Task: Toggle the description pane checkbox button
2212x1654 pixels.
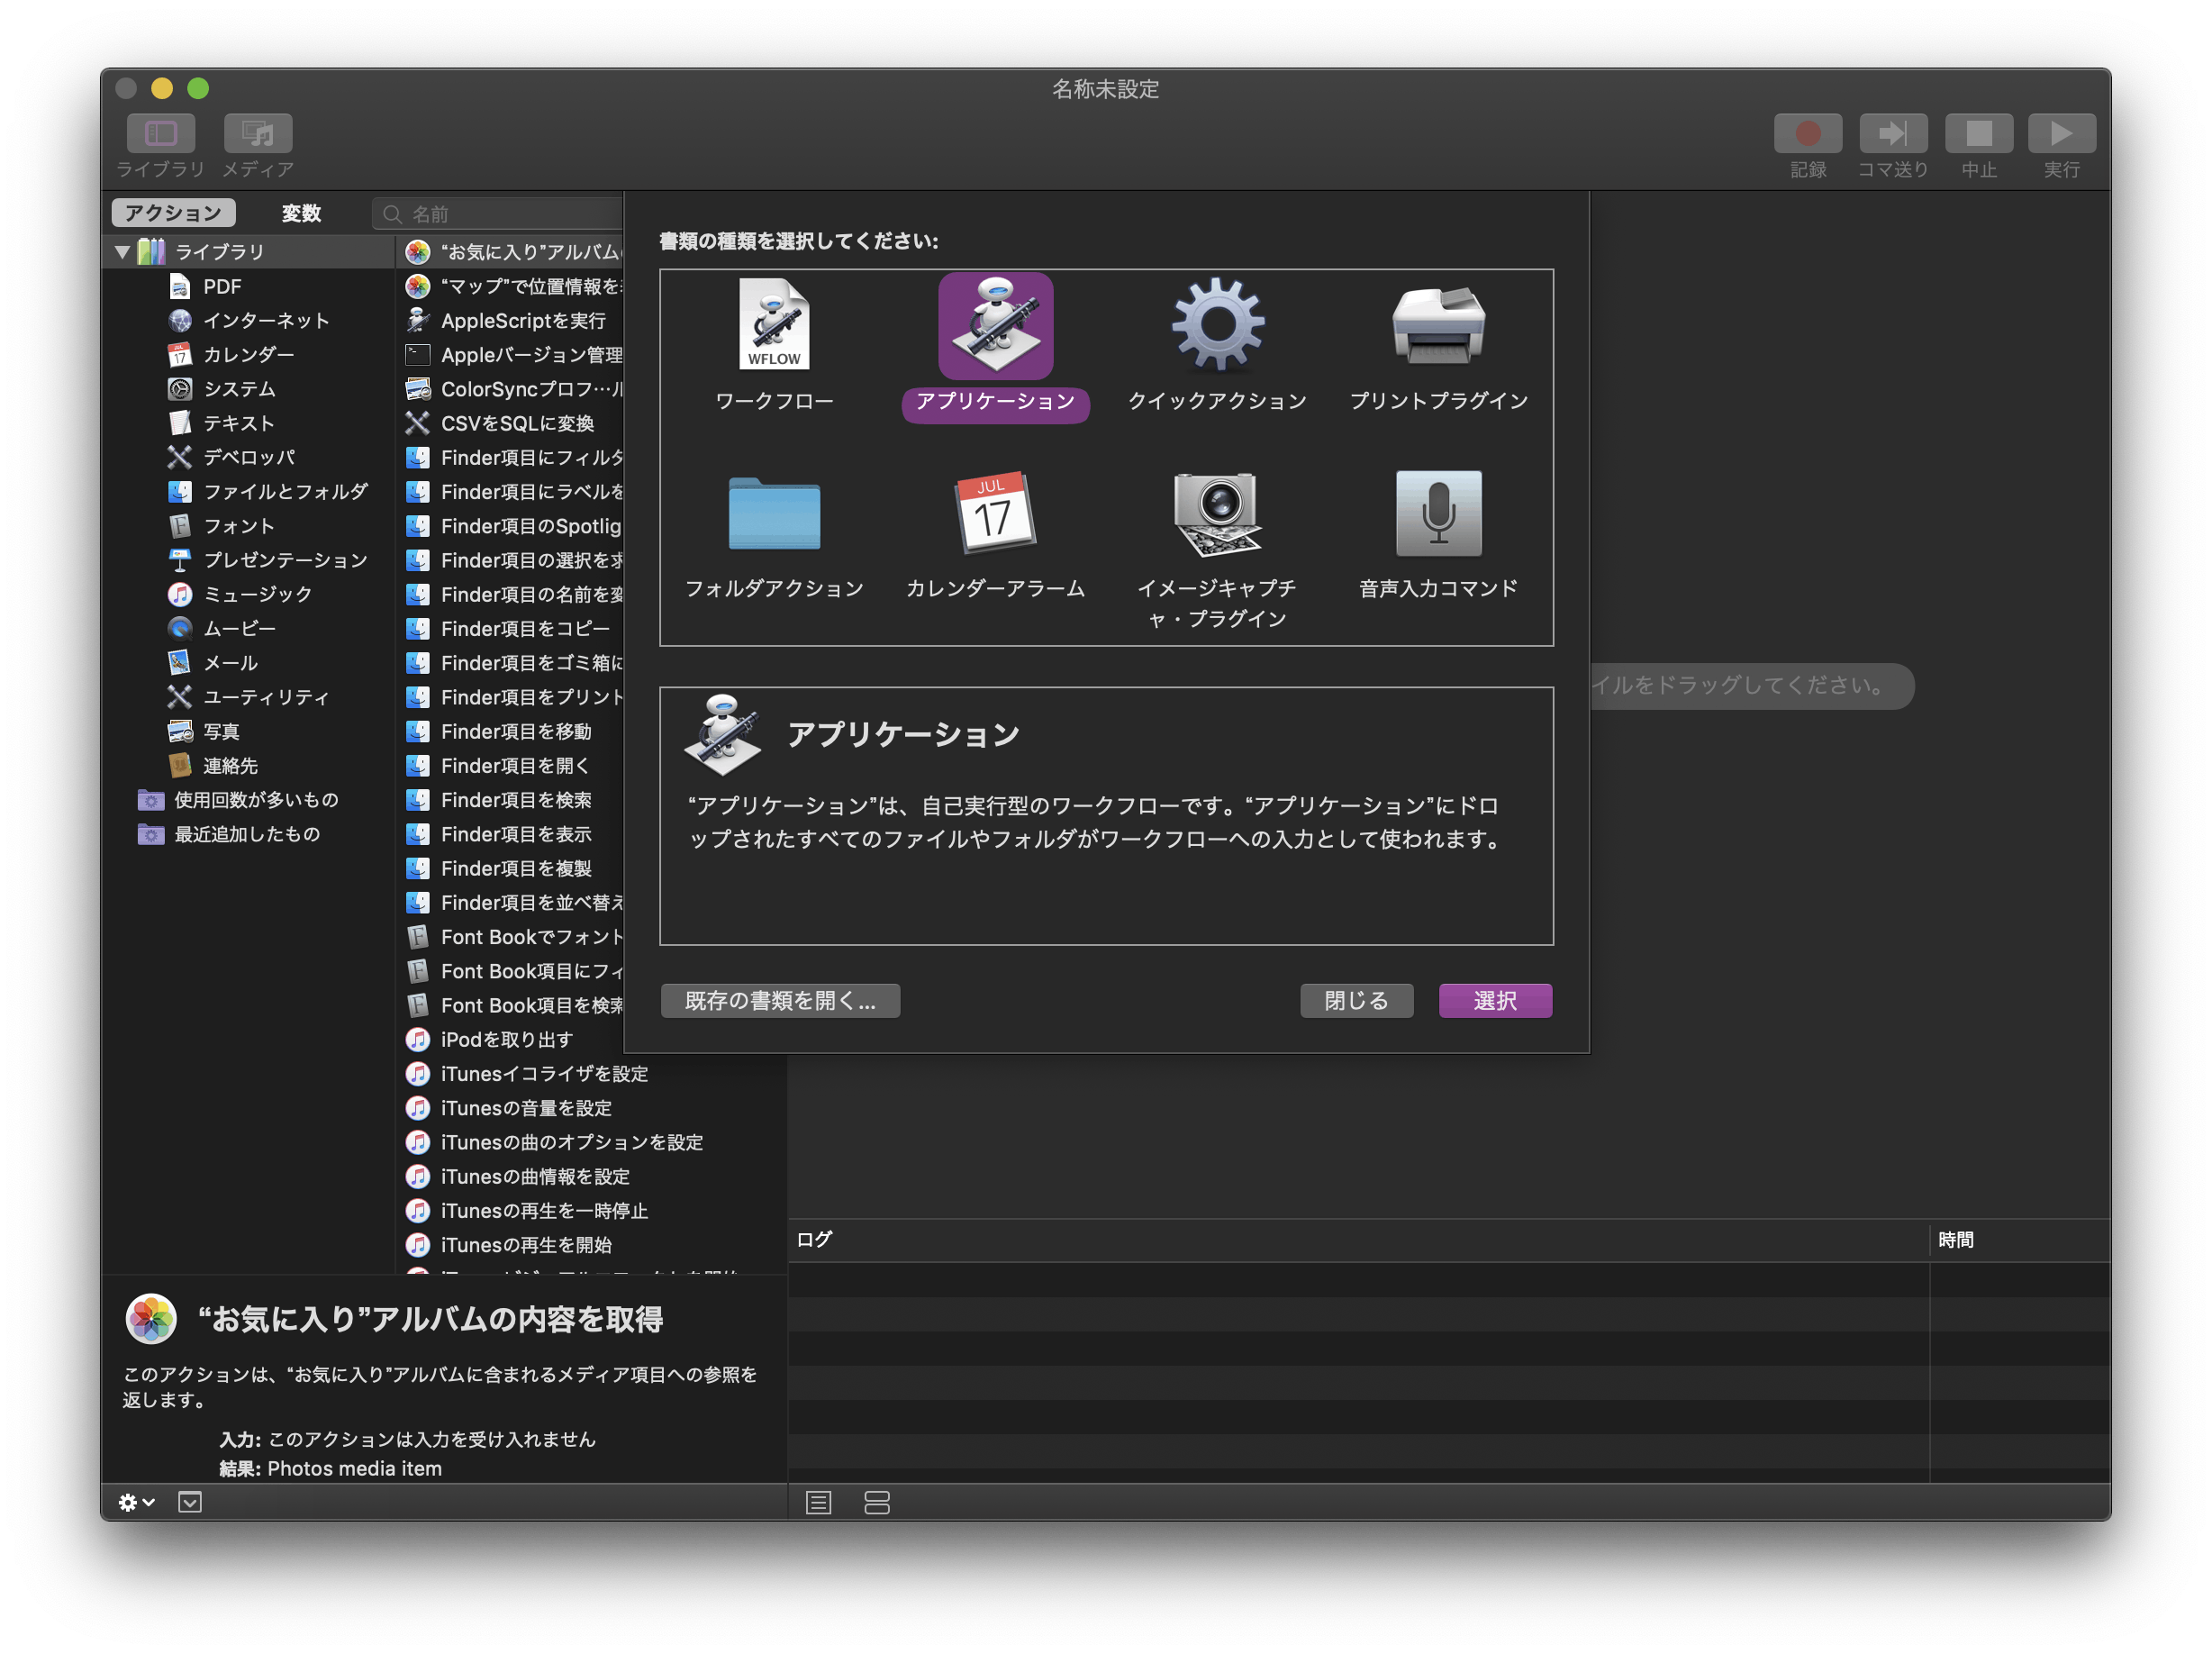Action: pos(189,1502)
